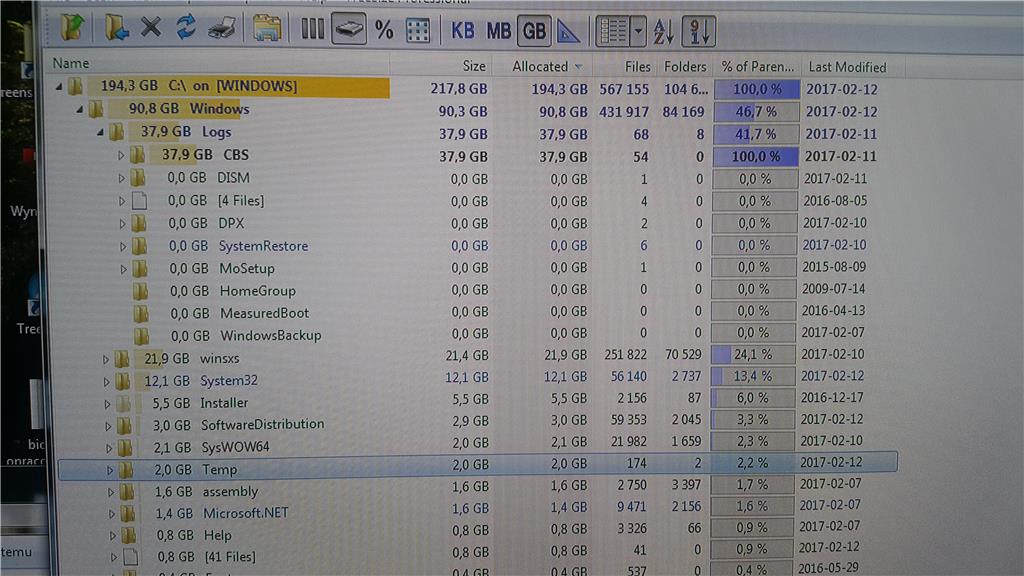Click the Folders column header
Viewport: 1024px width, 576px height.
[685, 67]
